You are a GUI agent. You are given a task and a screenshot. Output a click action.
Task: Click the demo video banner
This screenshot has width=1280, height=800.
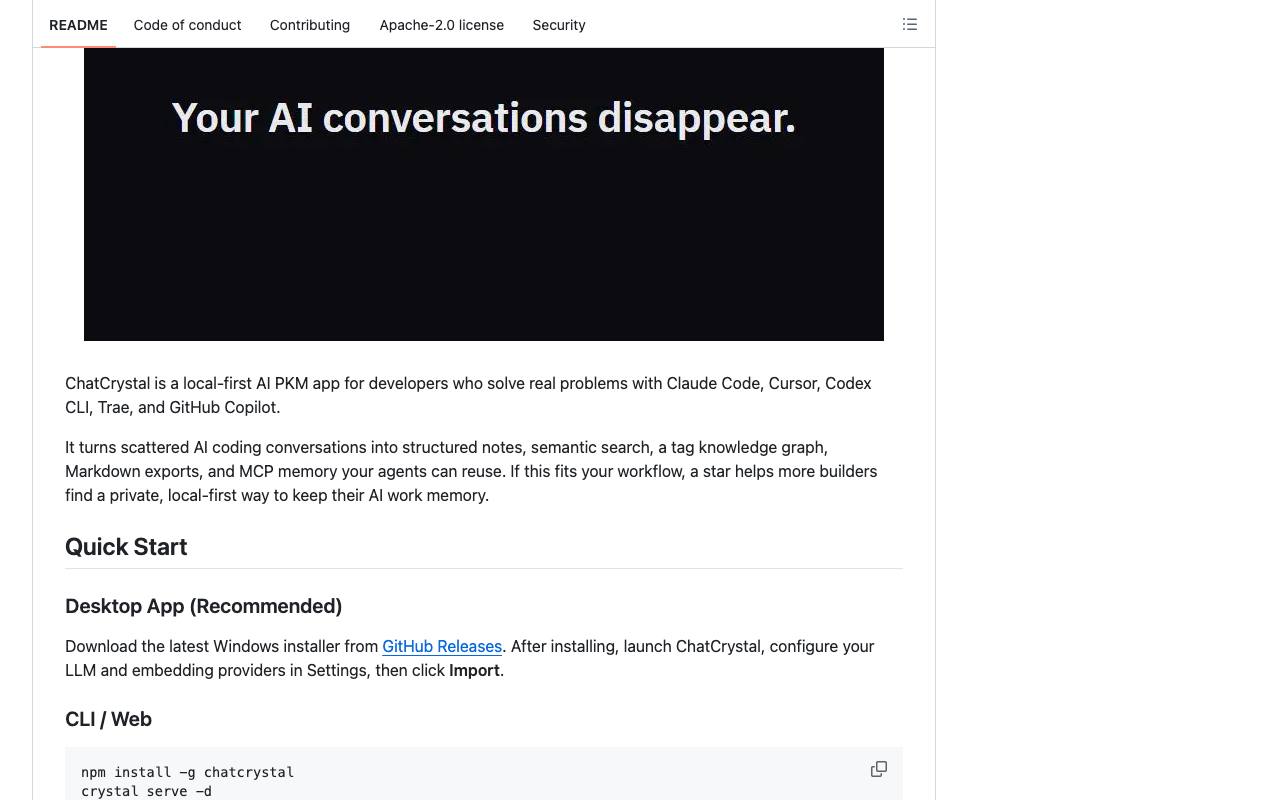tap(484, 194)
